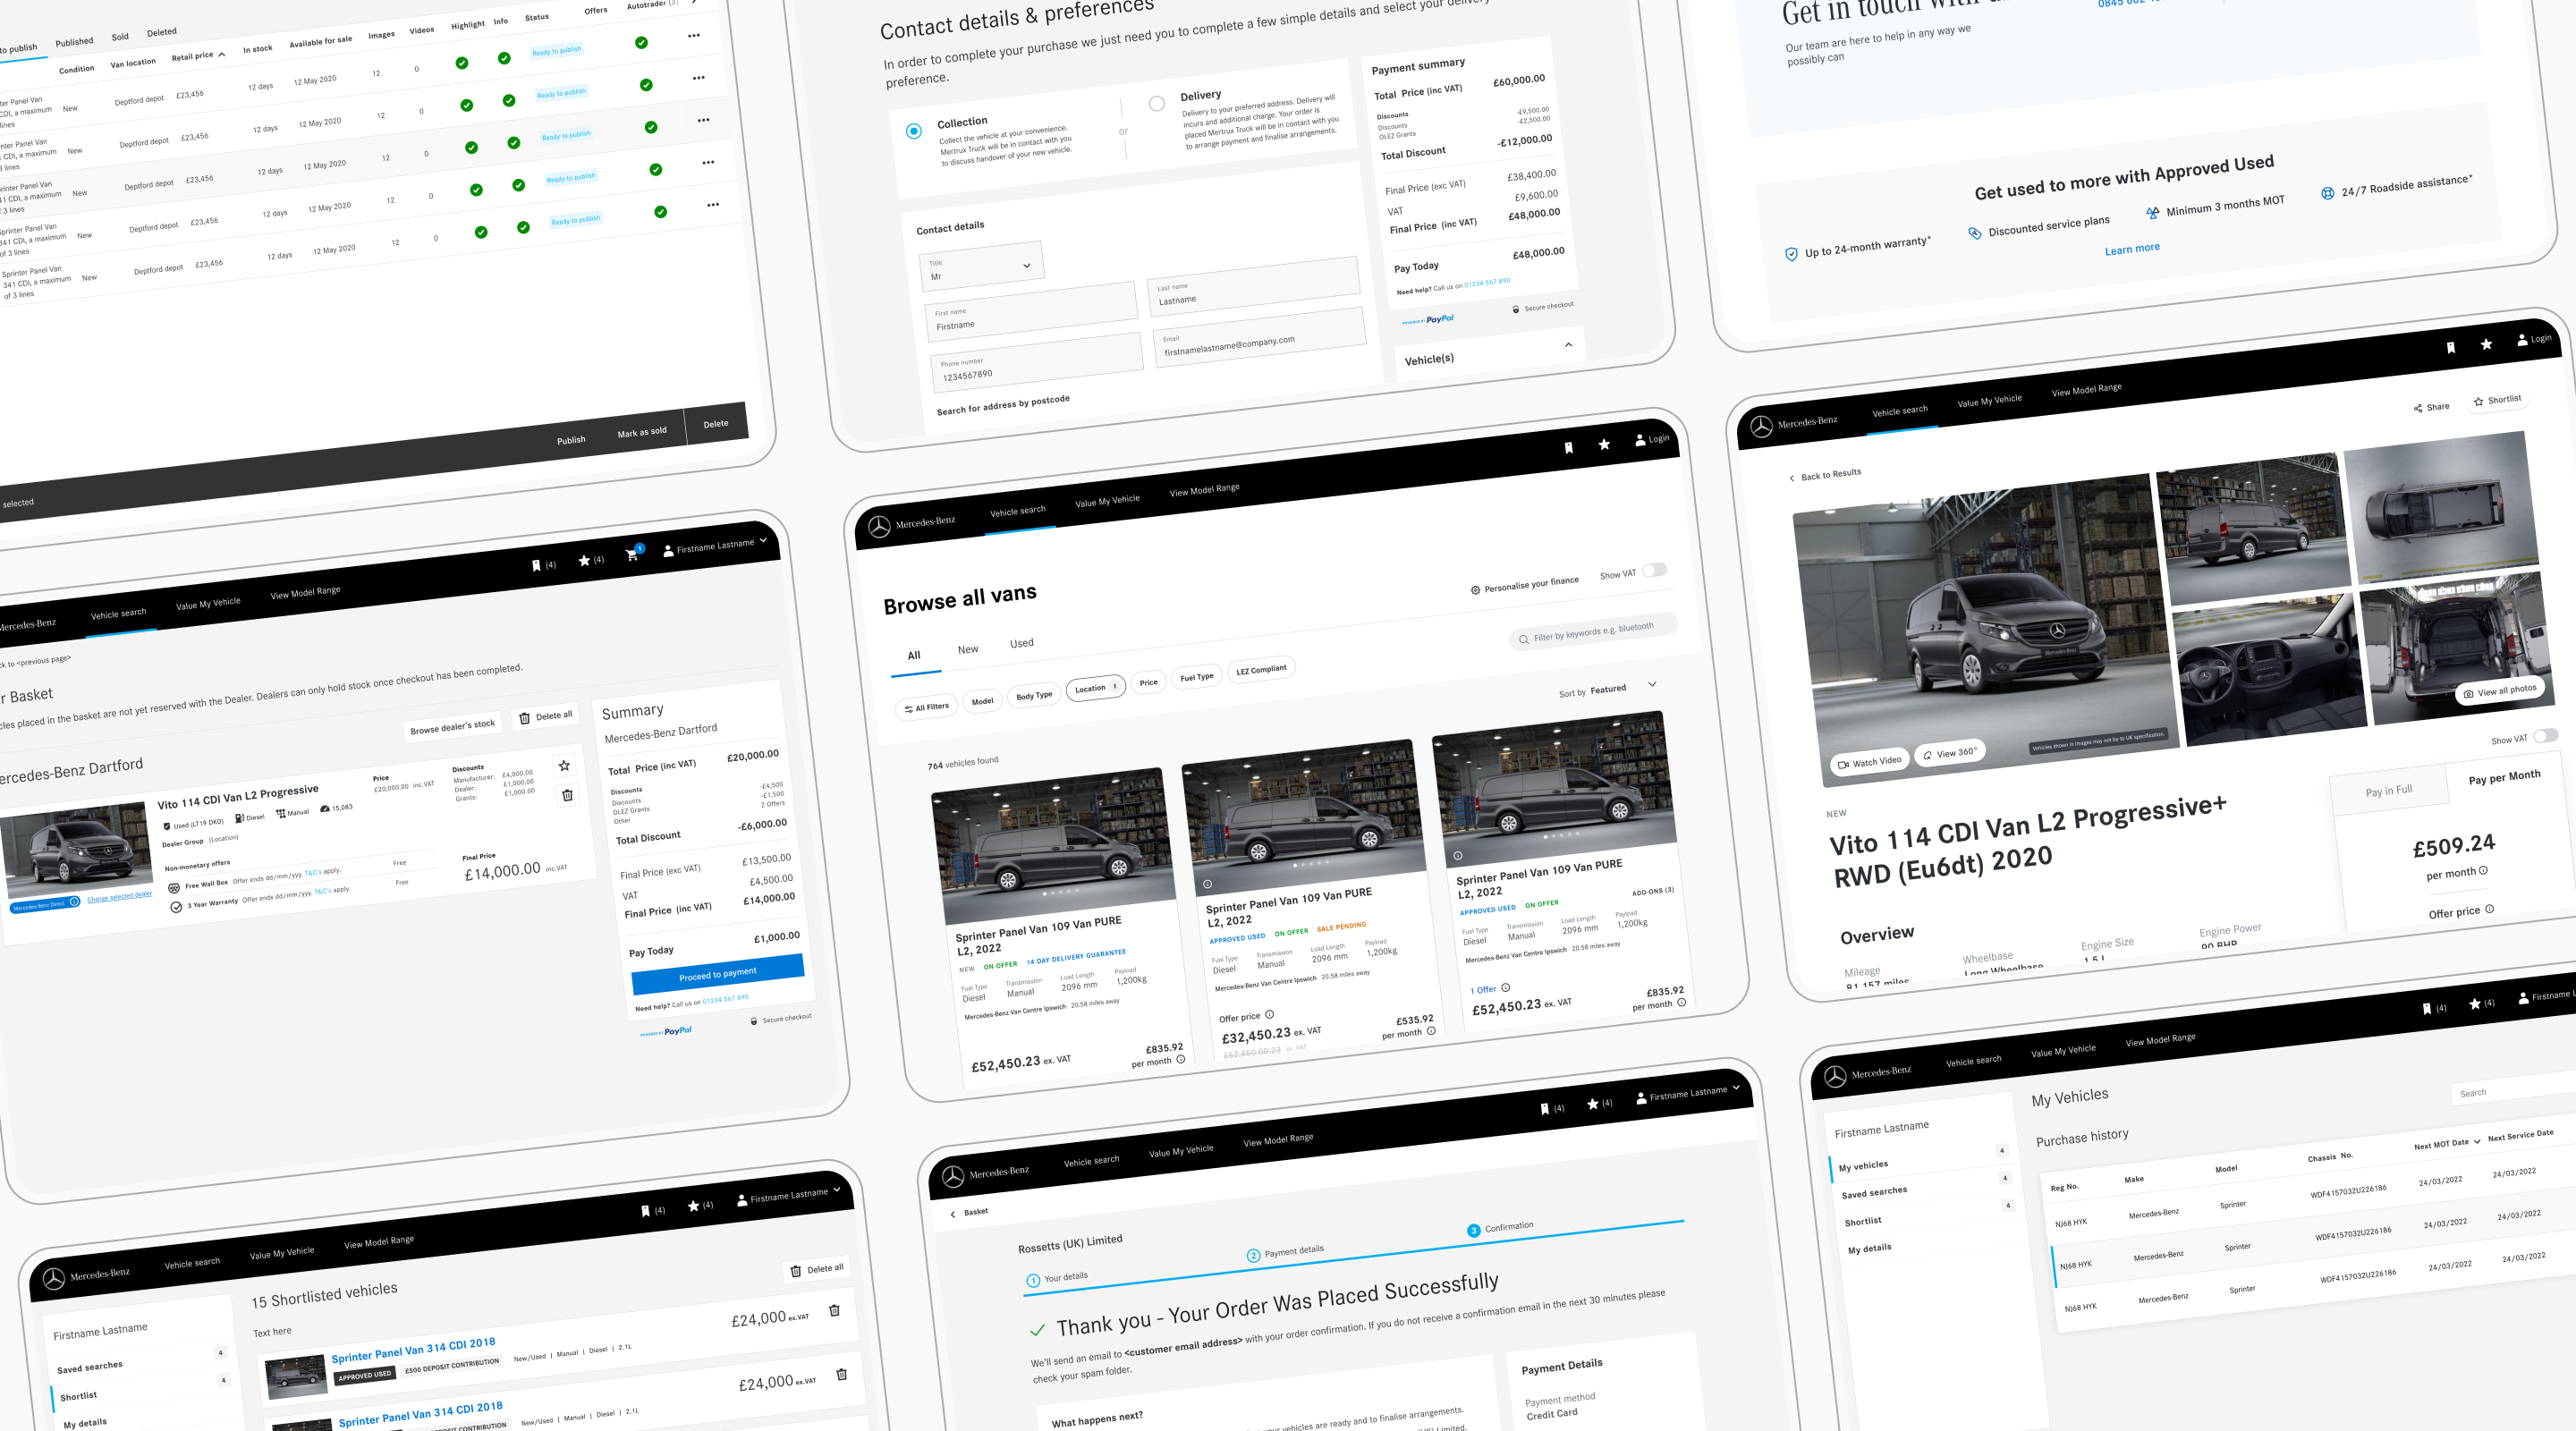Click the Change selected dealer link

click(x=119, y=897)
